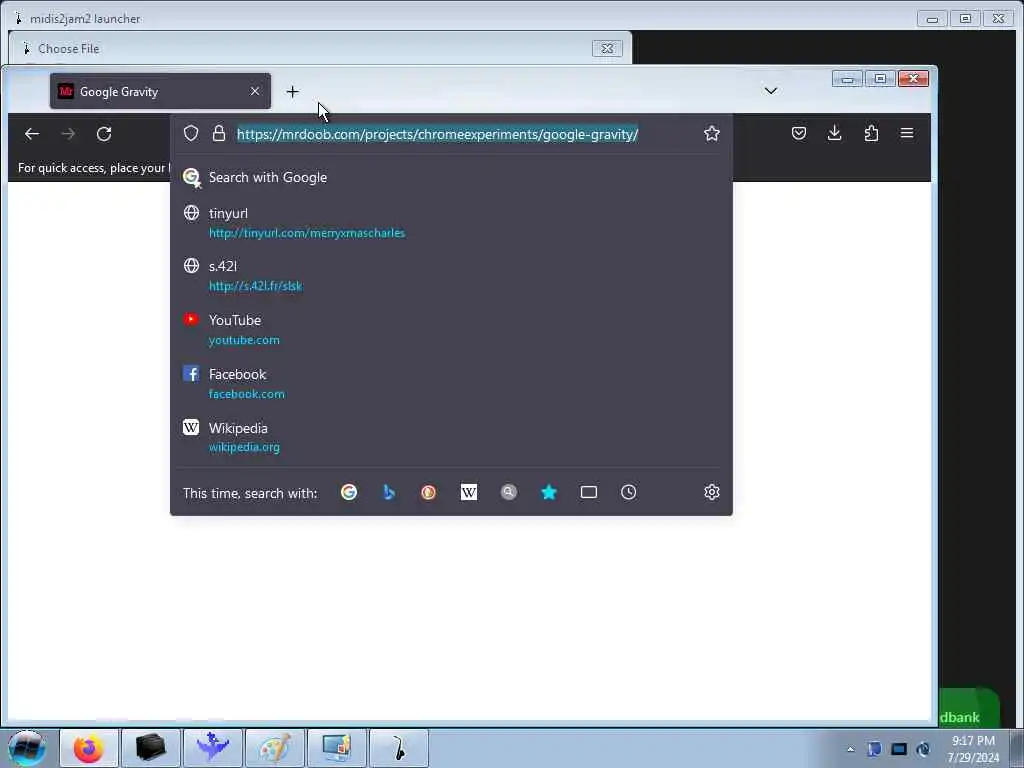Search this time with DuckDuckGo icon
The image size is (1024, 768).
pos(428,492)
